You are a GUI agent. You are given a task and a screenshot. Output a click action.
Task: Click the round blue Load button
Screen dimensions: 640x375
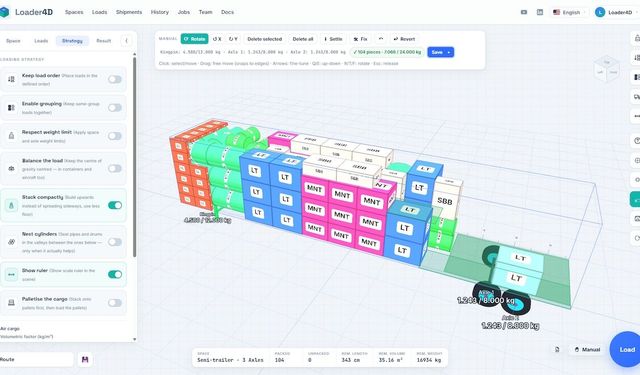pyautogui.click(x=626, y=349)
